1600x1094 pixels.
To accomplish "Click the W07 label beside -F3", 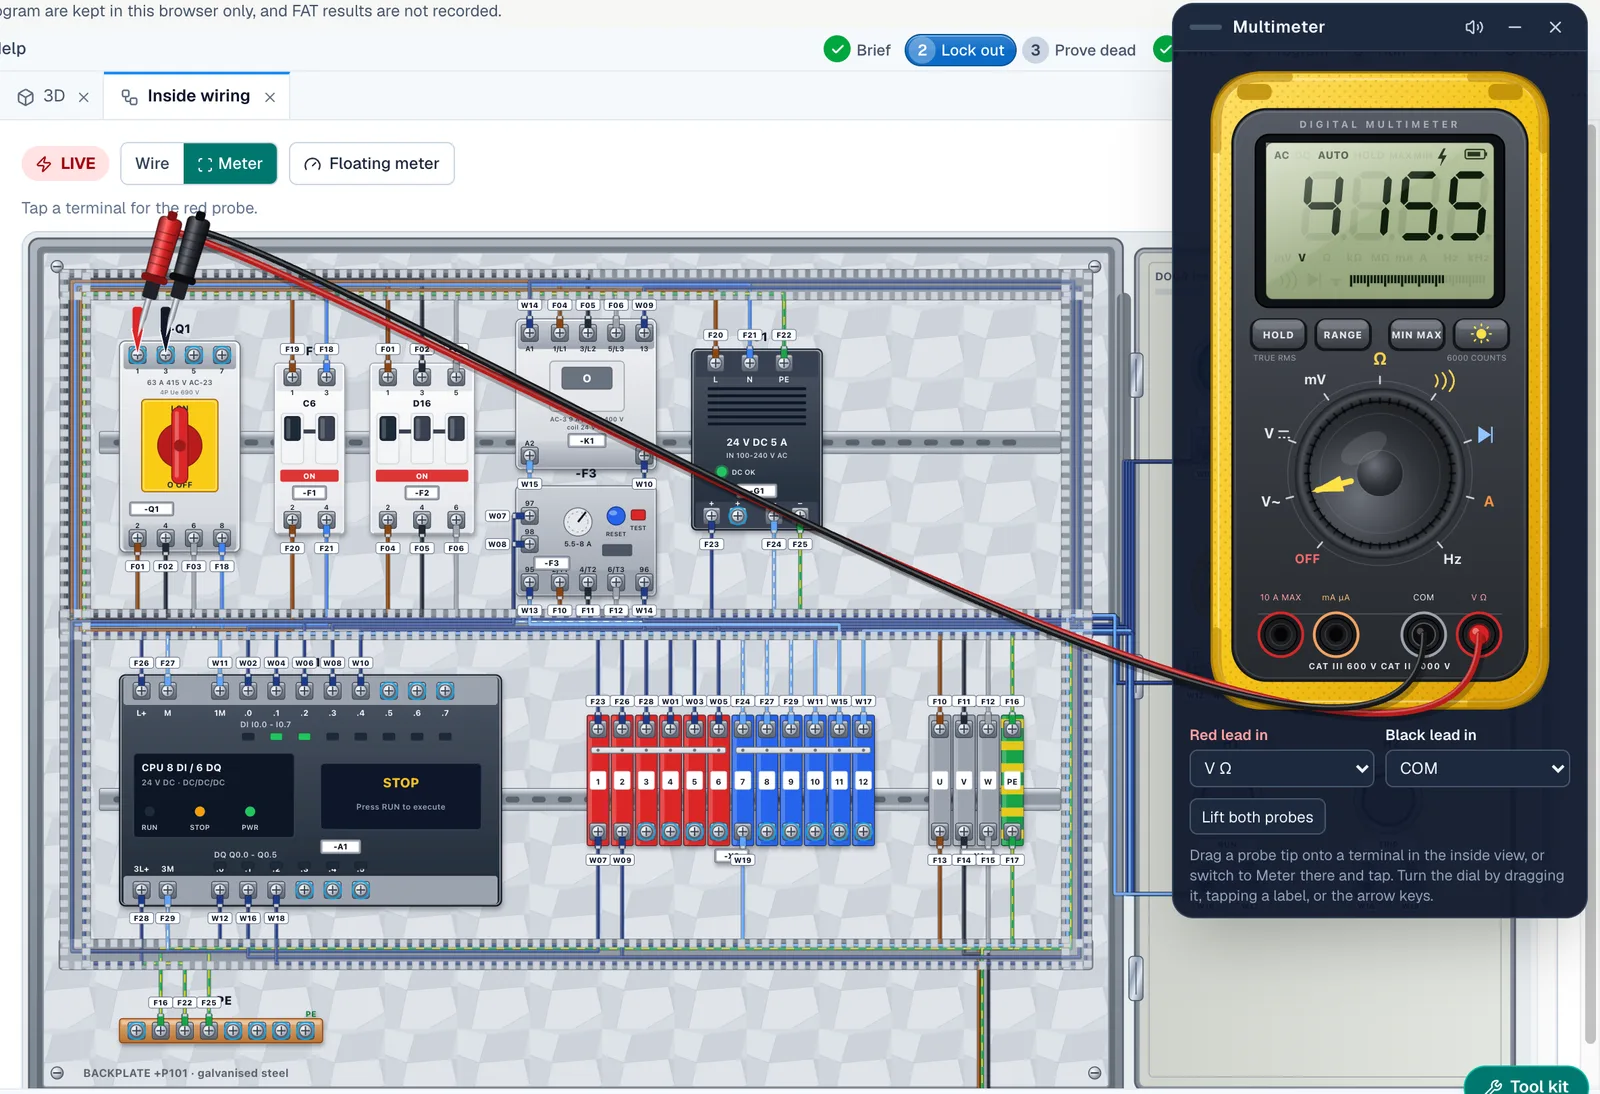I will click(x=497, y=516).
